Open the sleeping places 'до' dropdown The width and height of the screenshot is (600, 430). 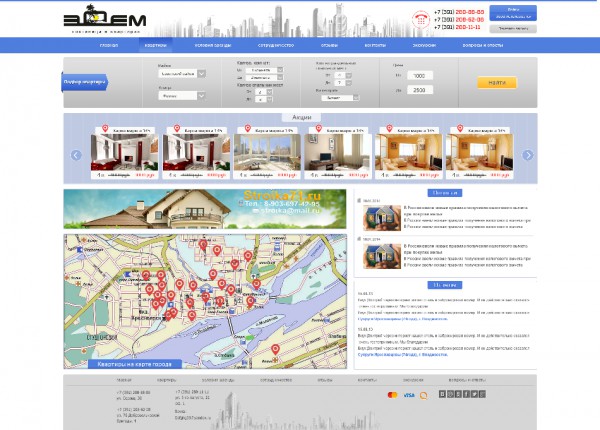264,99
